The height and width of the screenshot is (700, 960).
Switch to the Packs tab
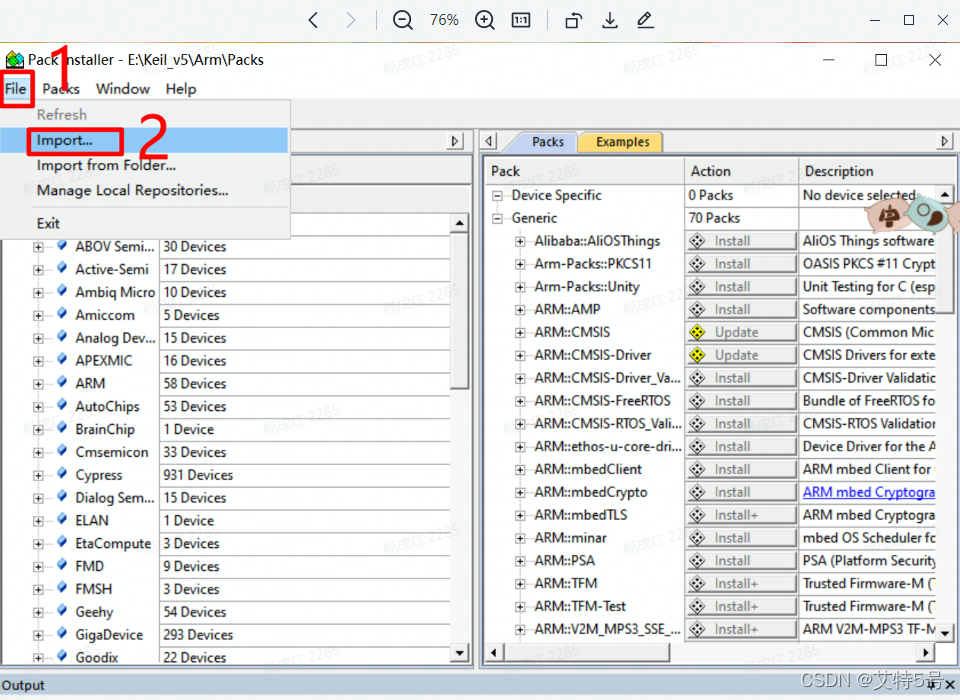pos(547,142)
